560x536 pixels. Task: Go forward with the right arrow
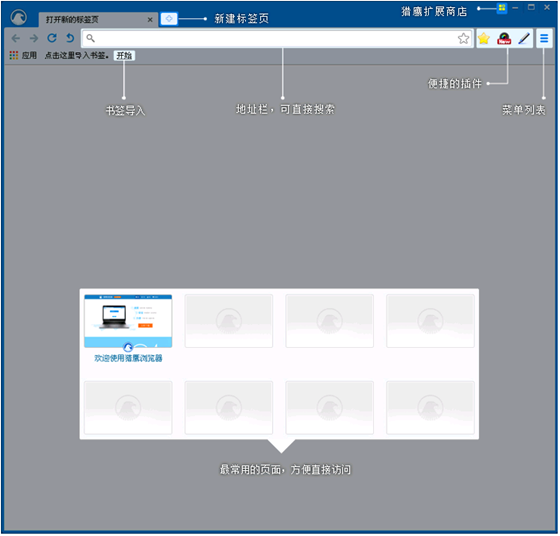[x=34, y=38]
